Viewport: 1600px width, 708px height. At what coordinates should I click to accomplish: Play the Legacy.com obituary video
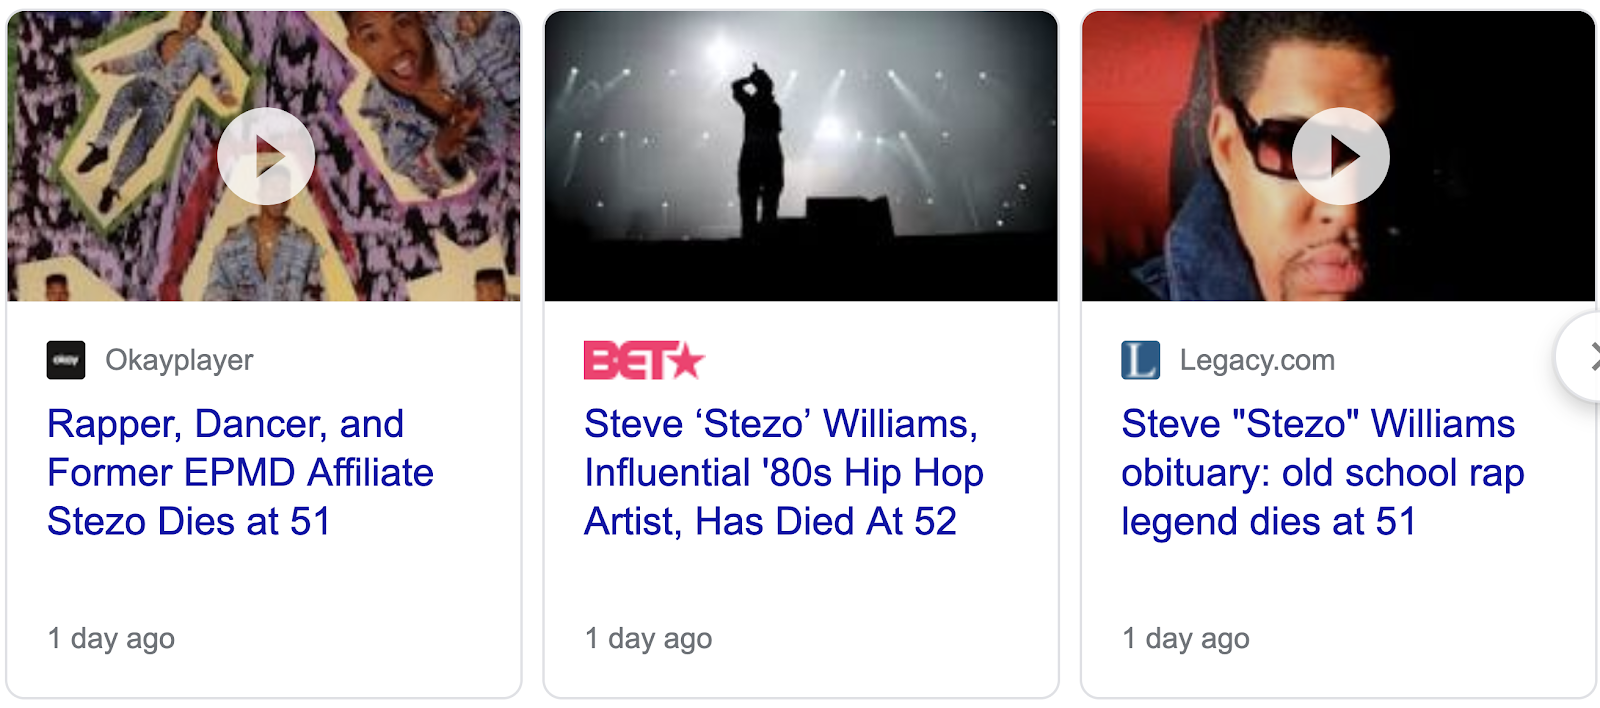(x=1340, y=157)
